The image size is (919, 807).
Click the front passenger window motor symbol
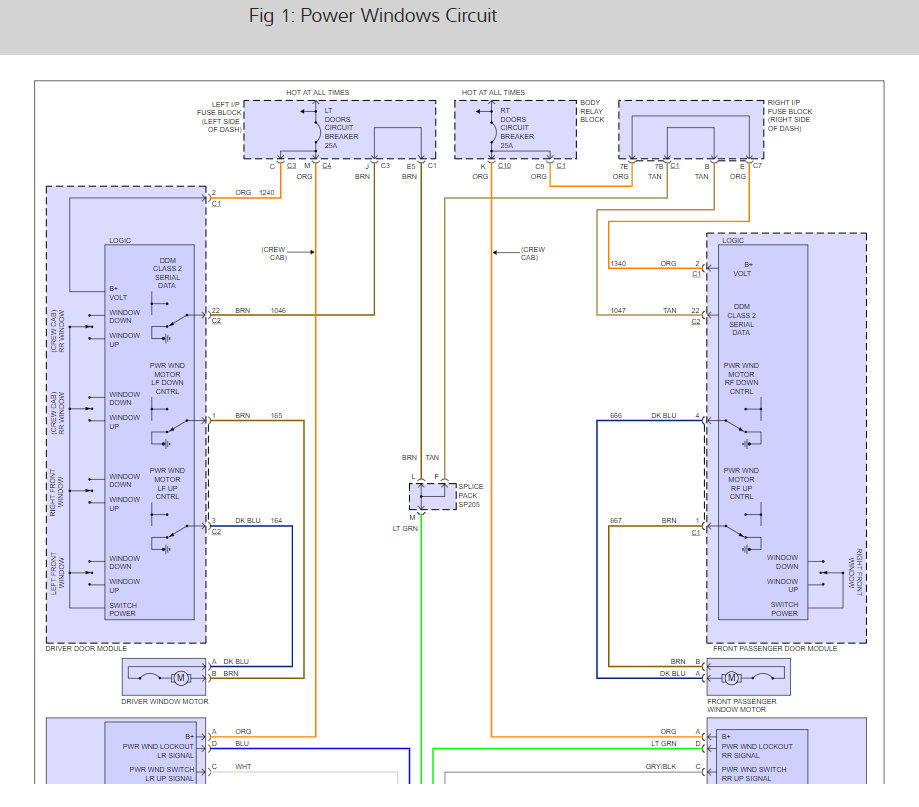click(x=733, y=677)
